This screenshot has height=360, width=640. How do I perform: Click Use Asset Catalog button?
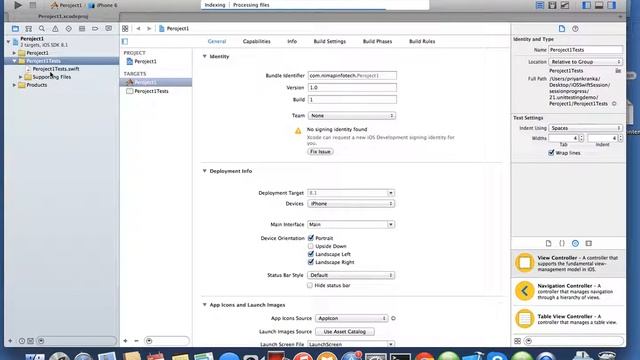pos(345,332)
